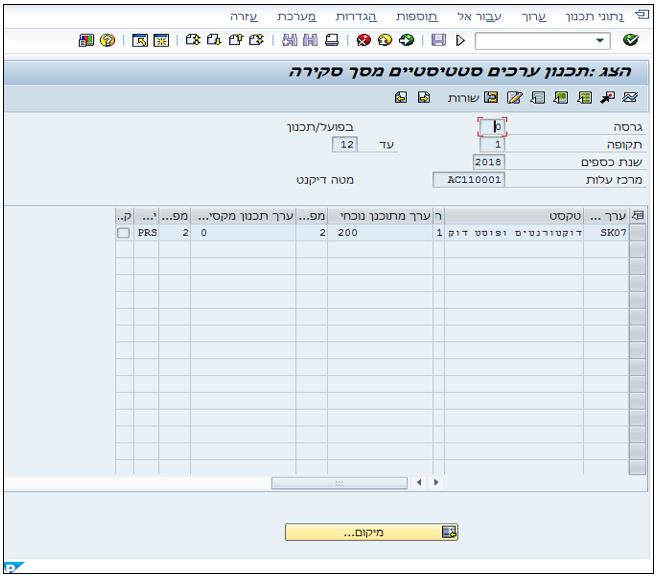Click the שנת כספים field showing 2018
Screen dimensions: 658x578
pos(488,162)
